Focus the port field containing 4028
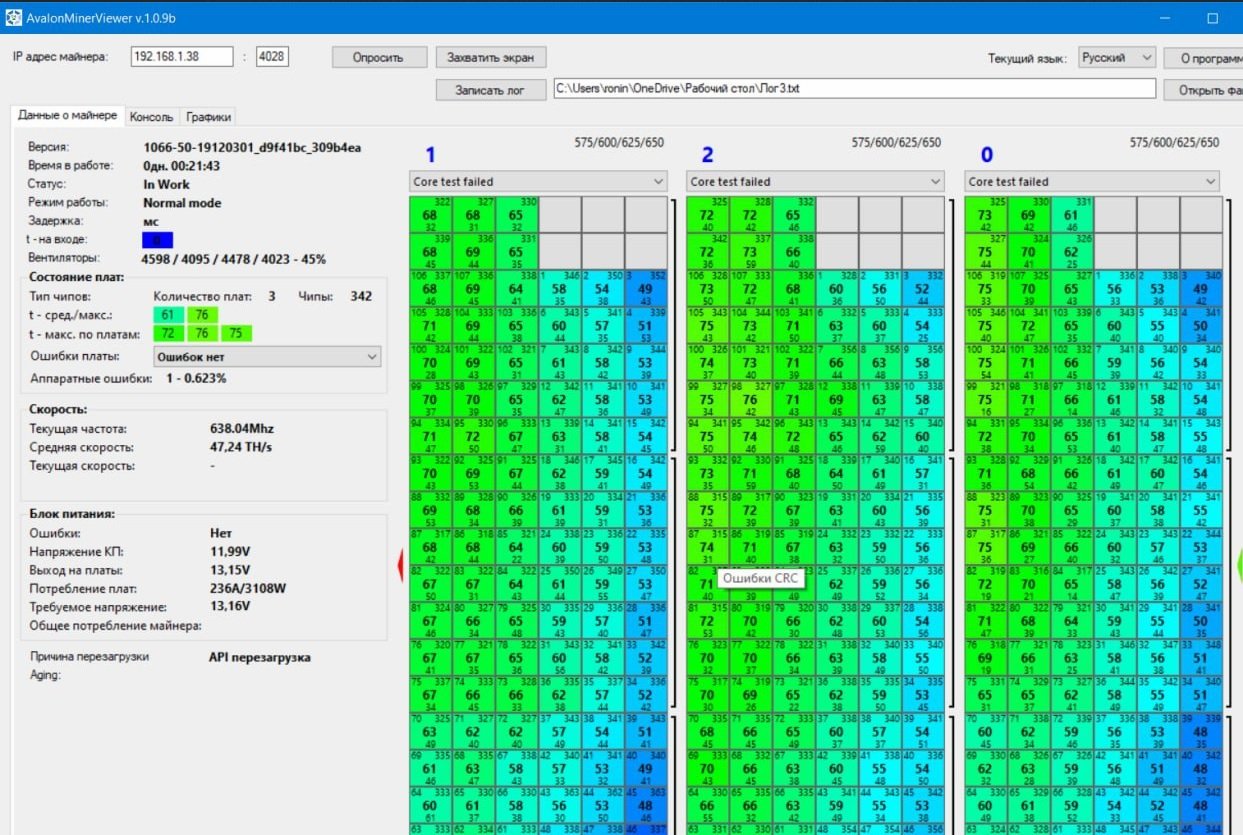 coord(272,57)
